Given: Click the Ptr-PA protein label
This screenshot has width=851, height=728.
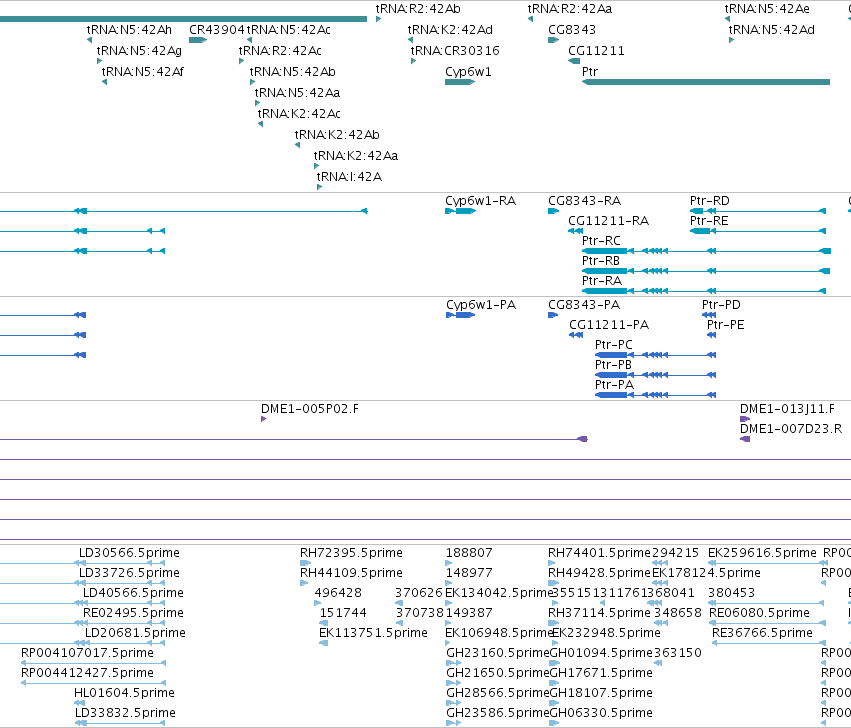Looking at the screenshot, I should point(614,385).
